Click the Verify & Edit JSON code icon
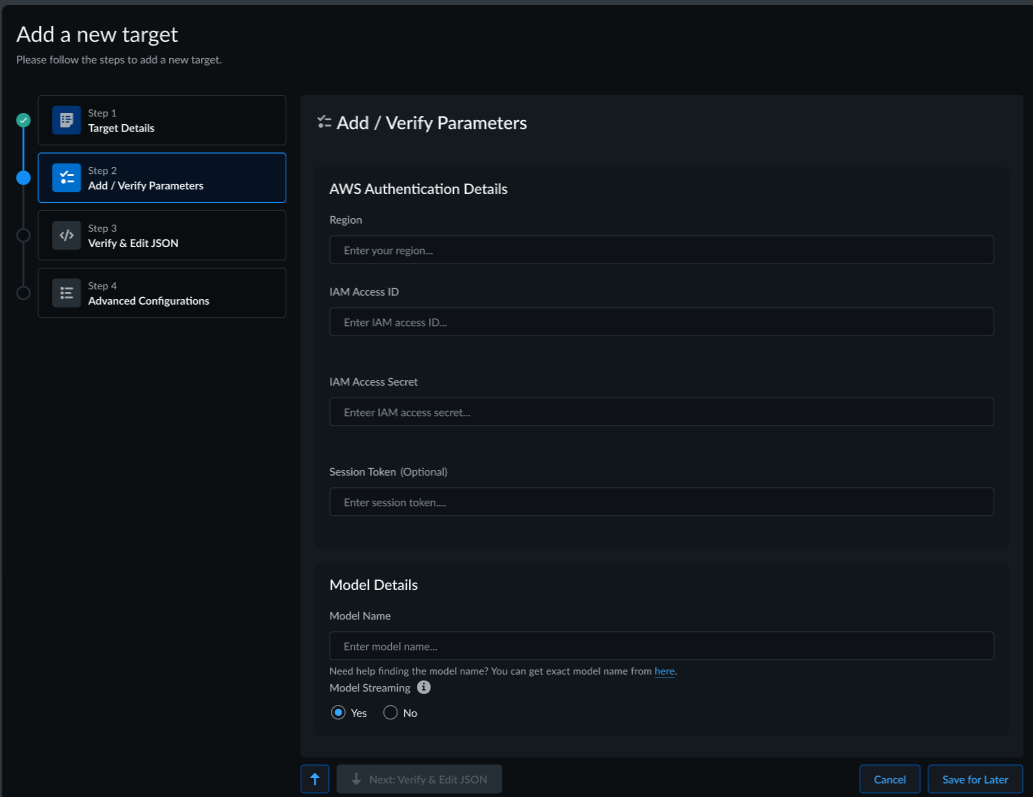The image size is (1033, 797). (x=66, y=235)
